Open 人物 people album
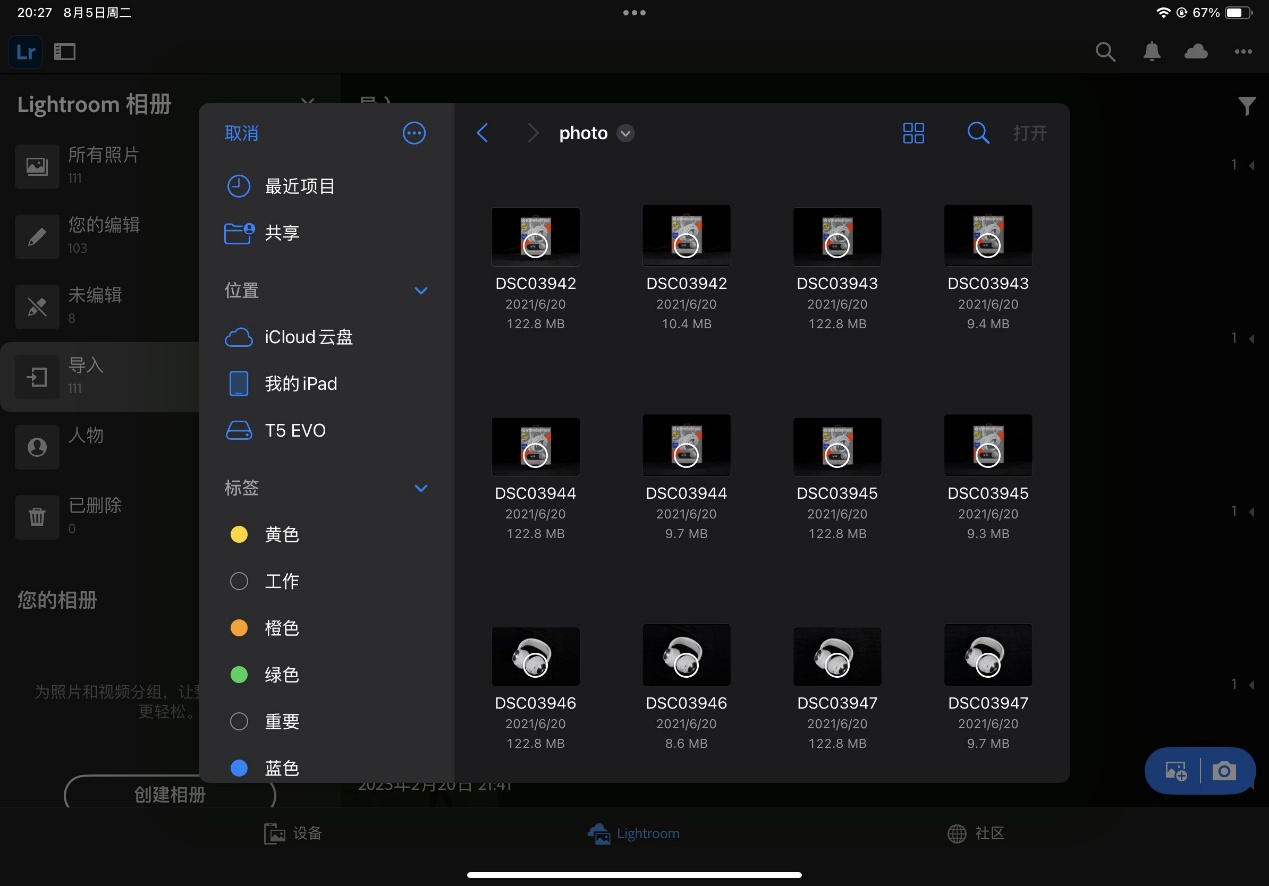The image size is (1269, 886). 100,447
